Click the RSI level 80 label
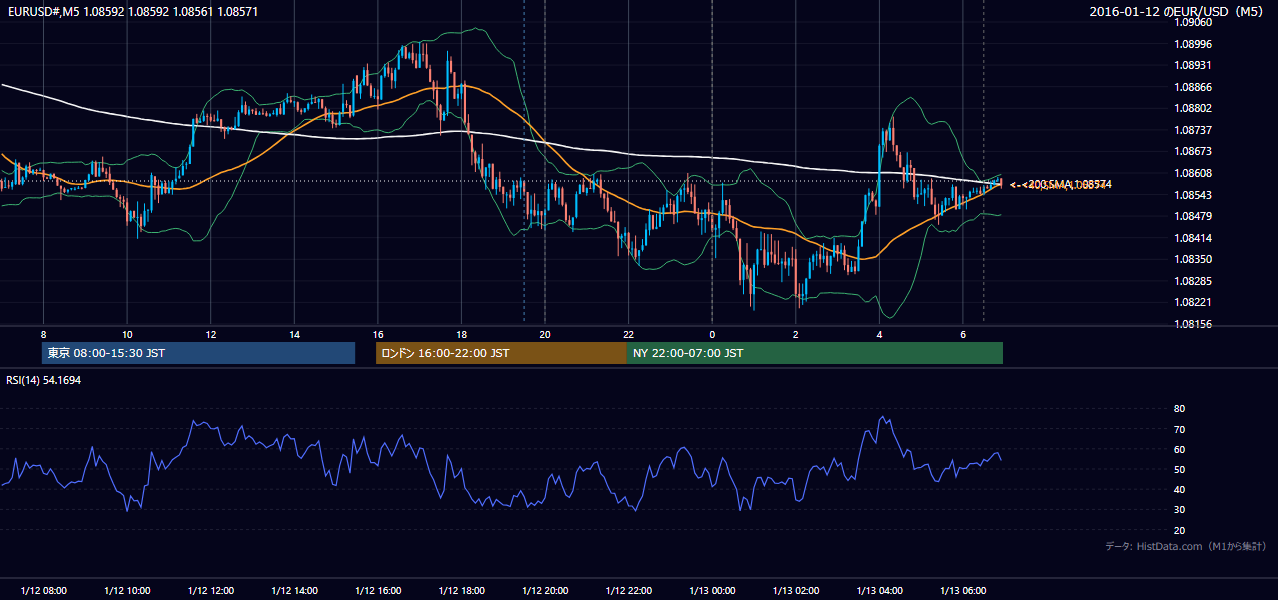1278x600 pixels. (x=1179, y=409)
